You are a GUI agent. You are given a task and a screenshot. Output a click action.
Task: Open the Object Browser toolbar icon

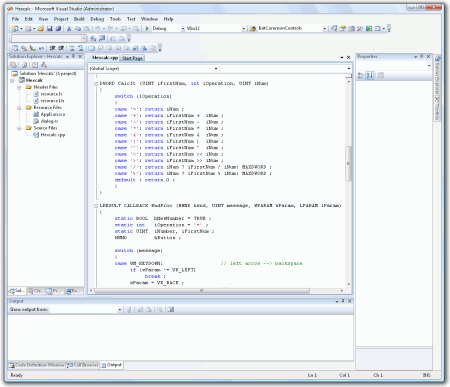351,29
